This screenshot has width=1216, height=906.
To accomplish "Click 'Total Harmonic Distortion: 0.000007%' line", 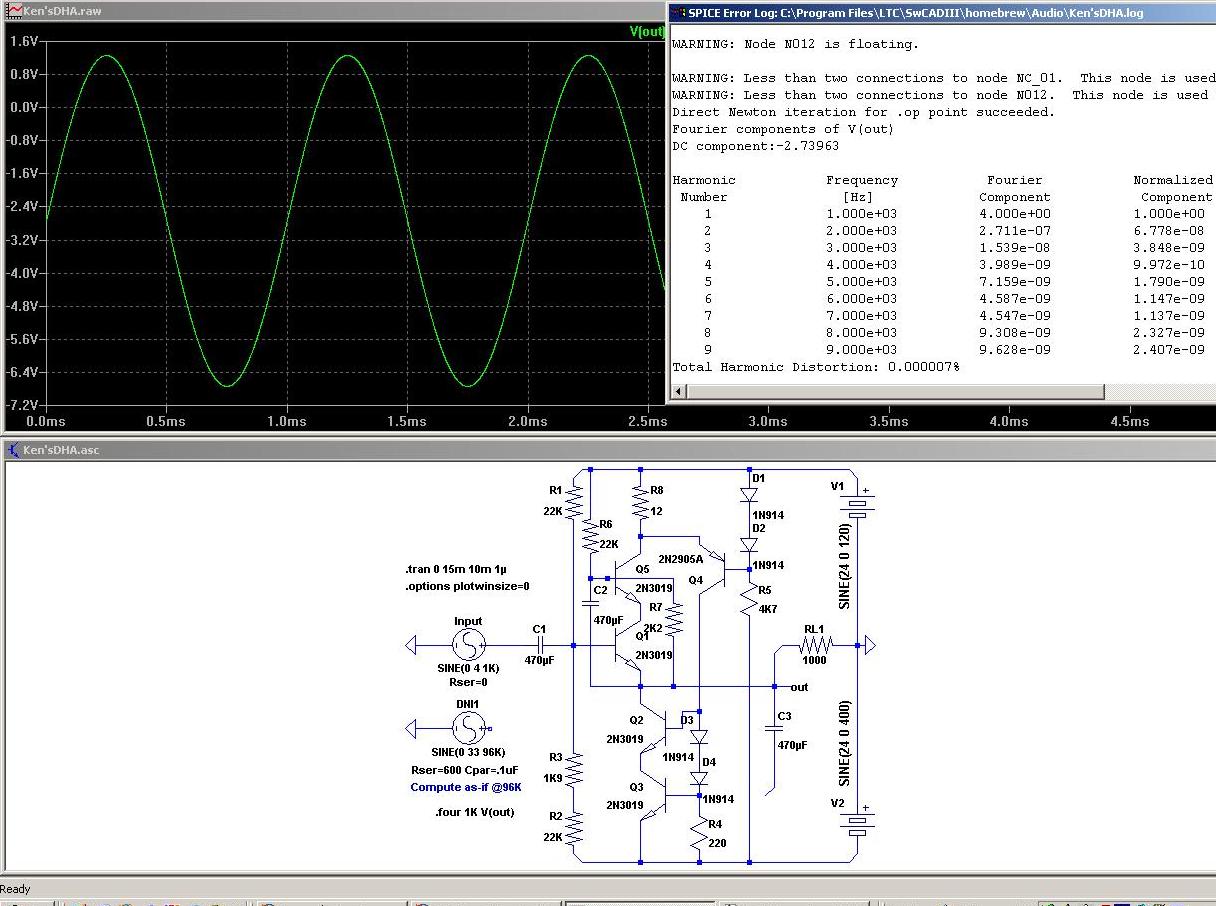I will (815, 367).
